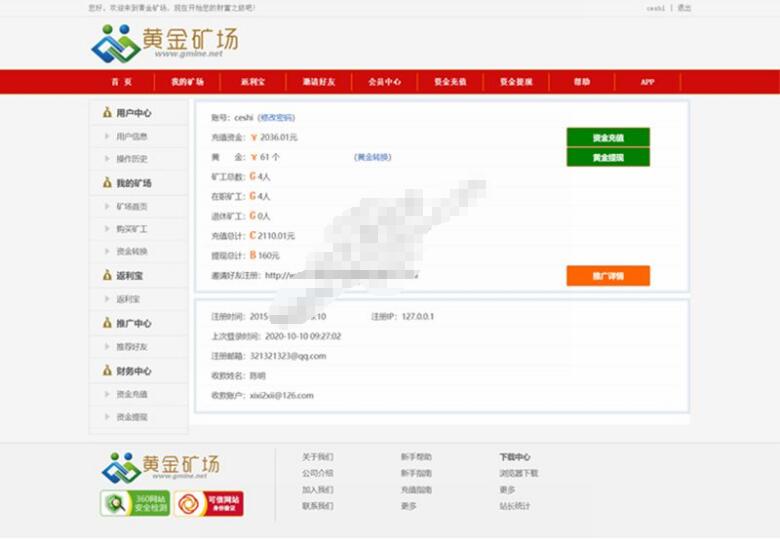This screenshot has height=540, width=780.
Task: Select 资金转换 in the left sidebar
Action: point(132,251)
